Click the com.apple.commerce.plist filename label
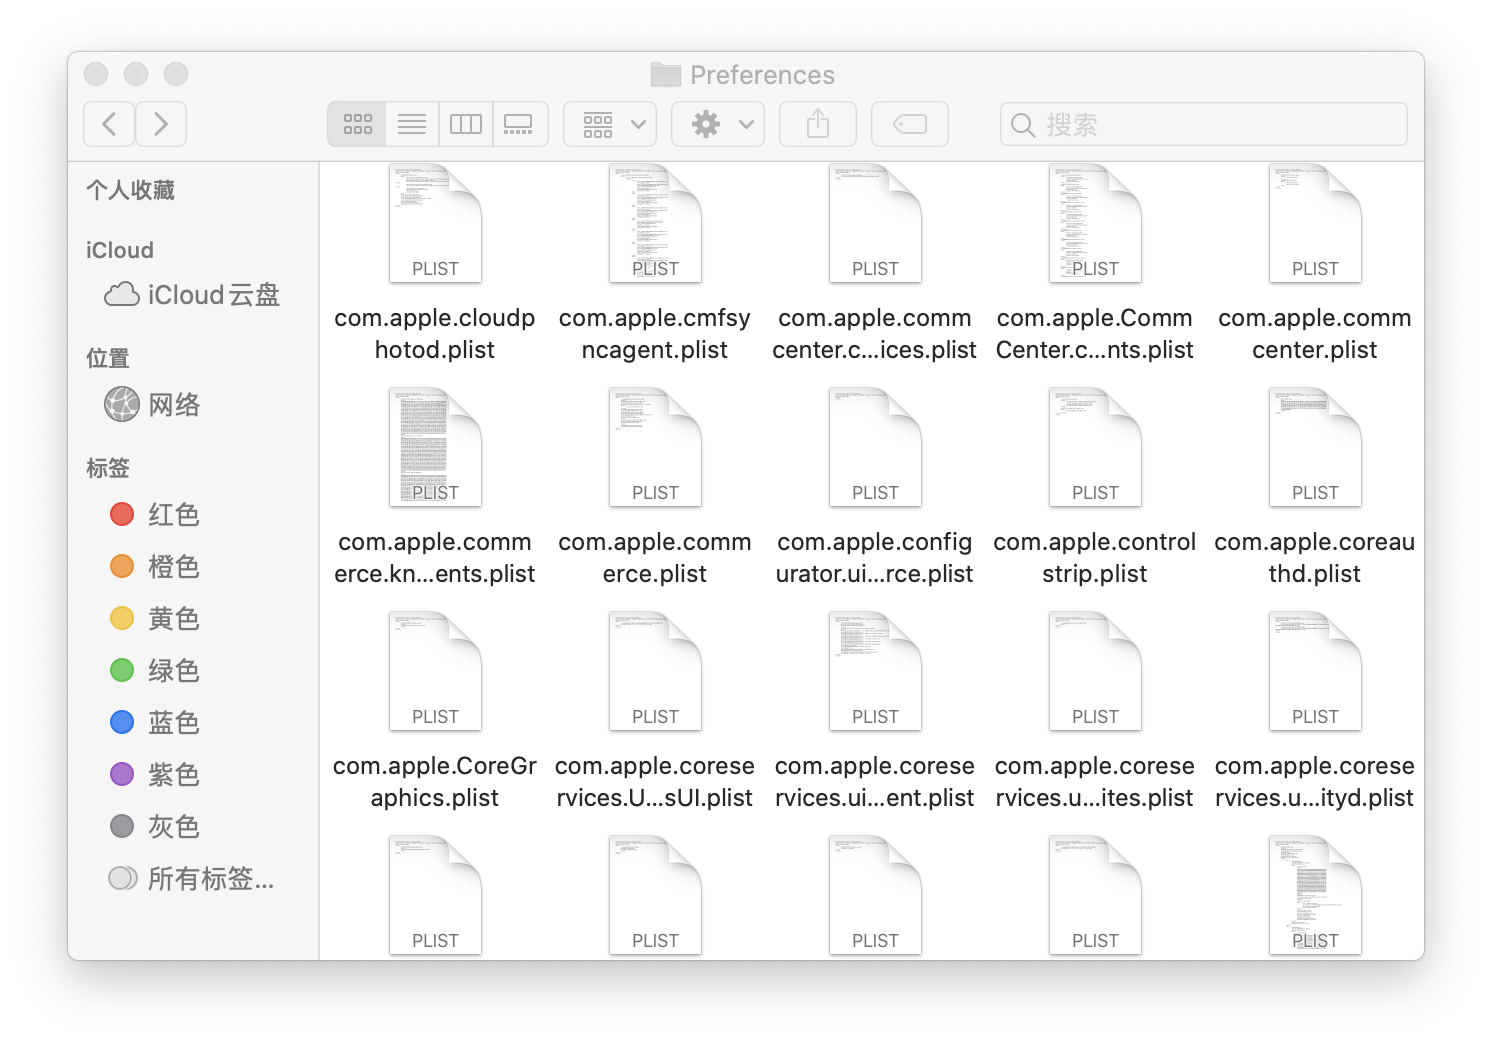 coord(655,558)
